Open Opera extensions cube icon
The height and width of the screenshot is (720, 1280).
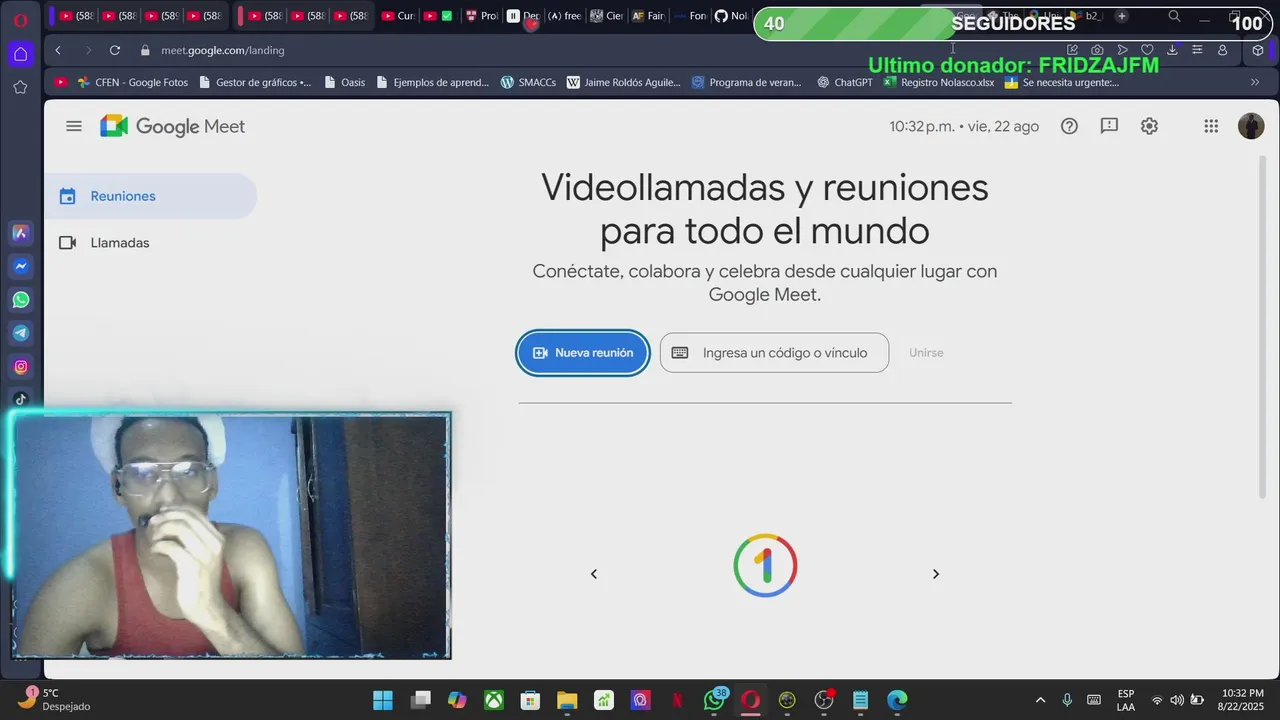click(x=1258, y=50)
